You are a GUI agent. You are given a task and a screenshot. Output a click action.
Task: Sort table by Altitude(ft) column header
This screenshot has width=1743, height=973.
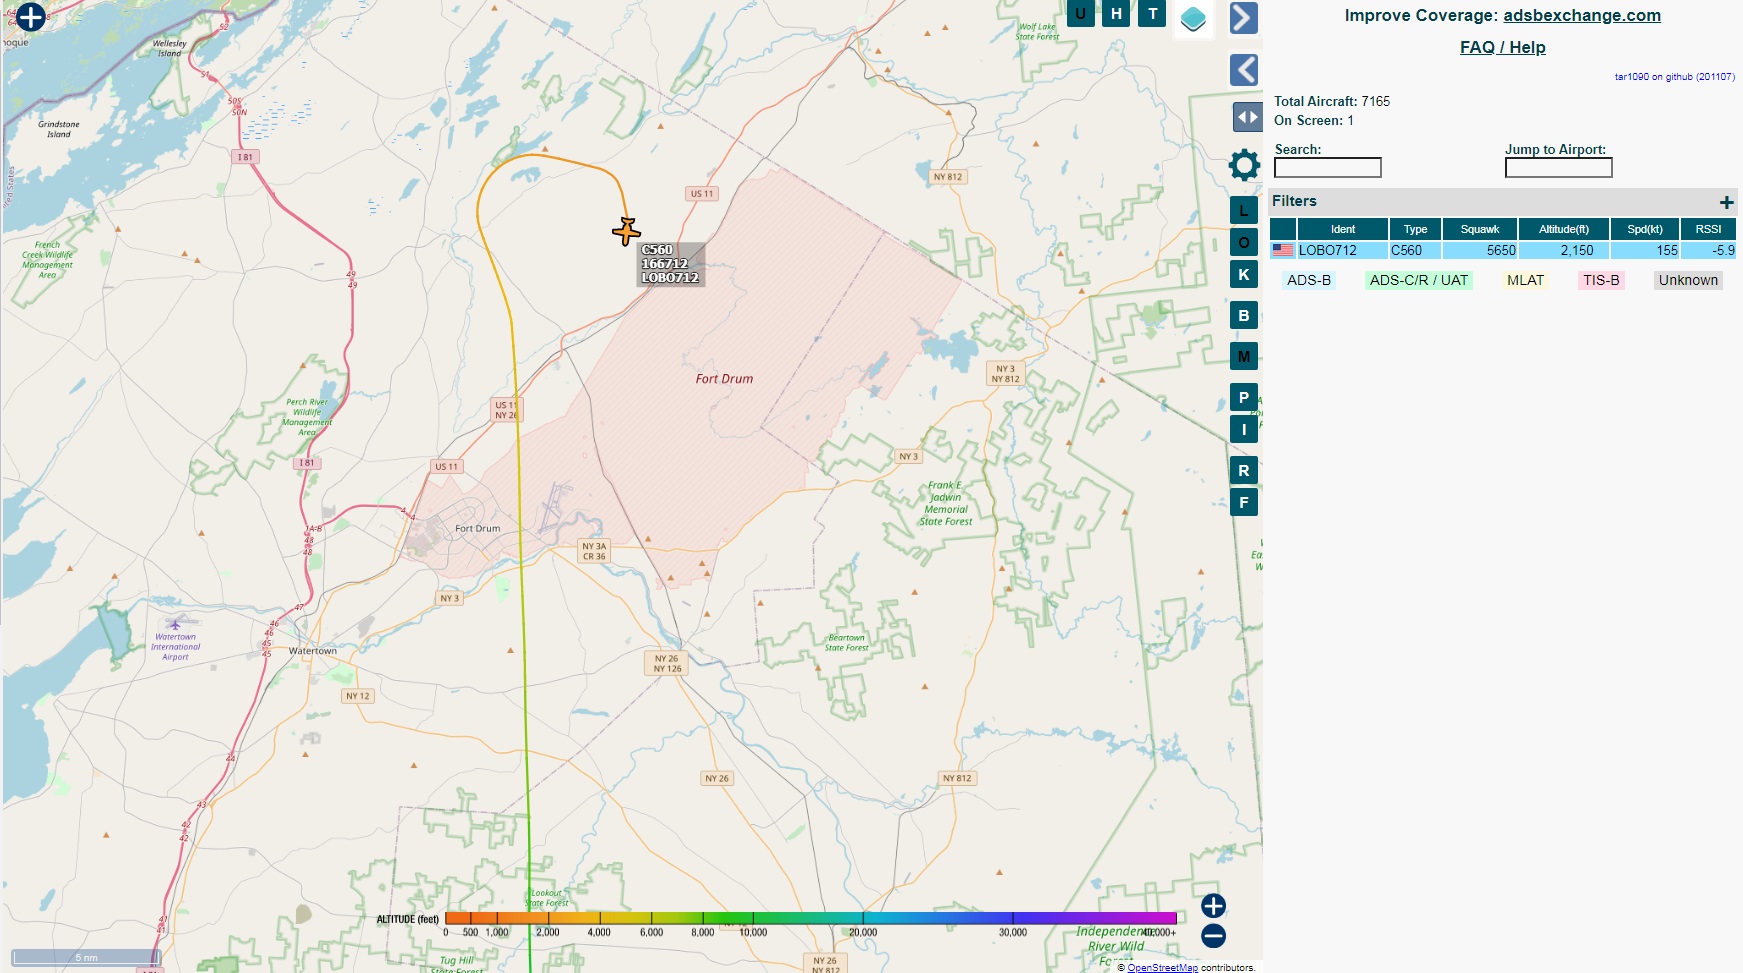click(1564, 229)
